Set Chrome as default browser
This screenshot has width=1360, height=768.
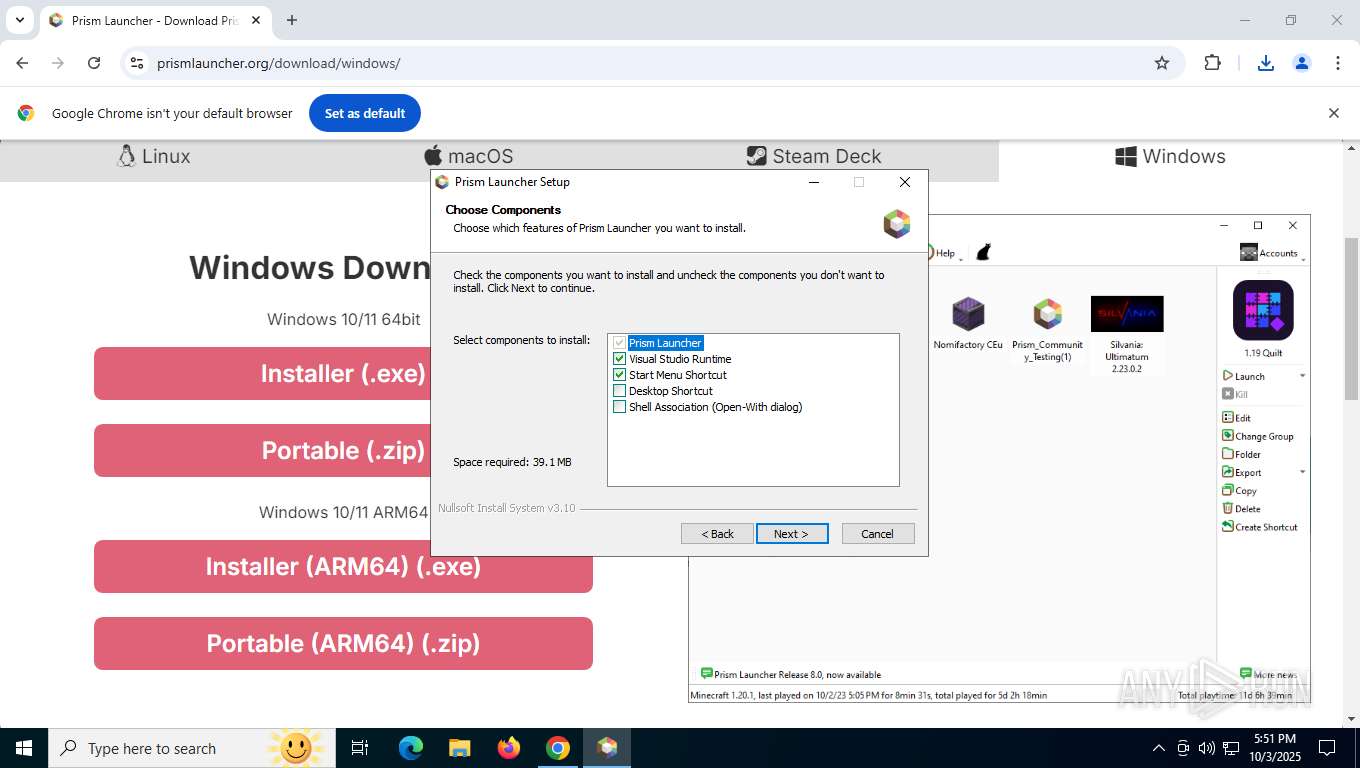point(365,113)
